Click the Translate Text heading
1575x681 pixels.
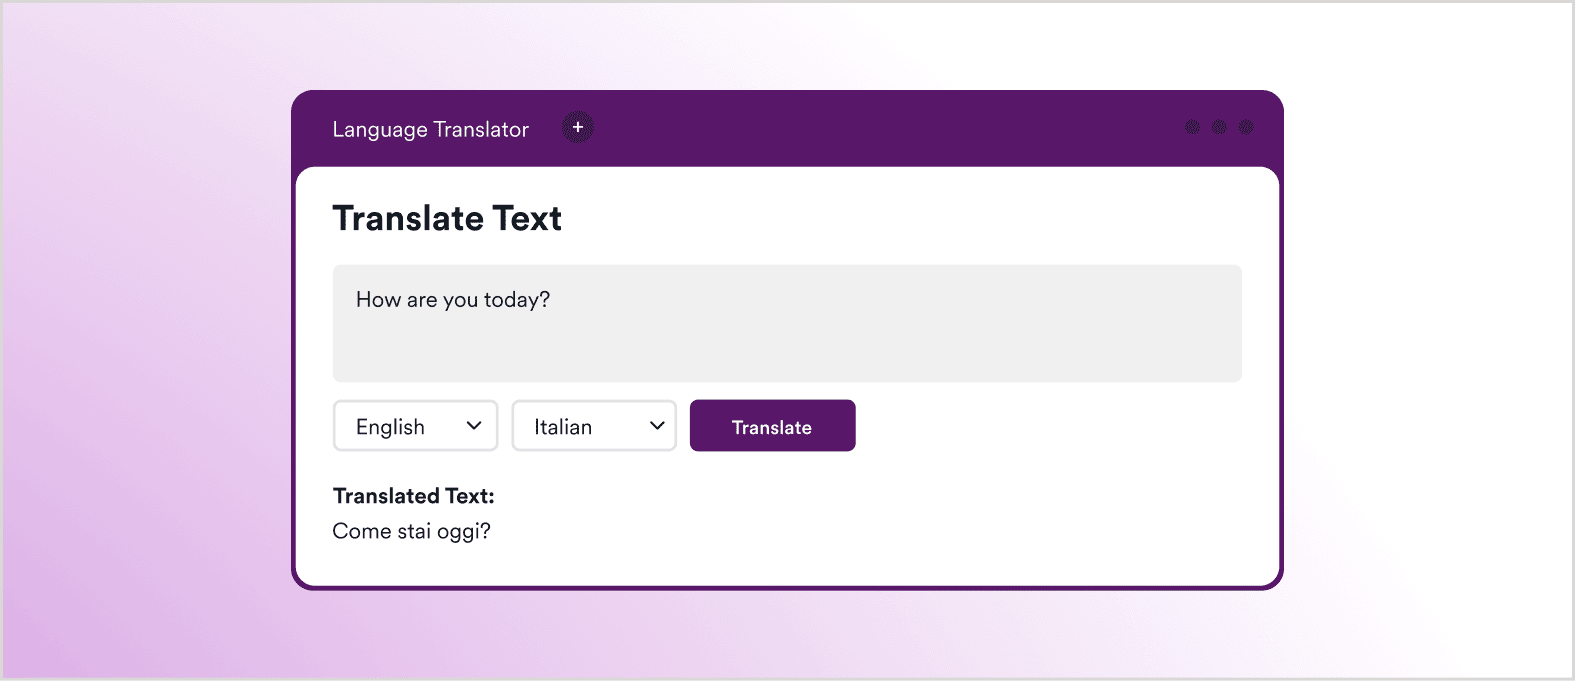click(x=447, y=219)
